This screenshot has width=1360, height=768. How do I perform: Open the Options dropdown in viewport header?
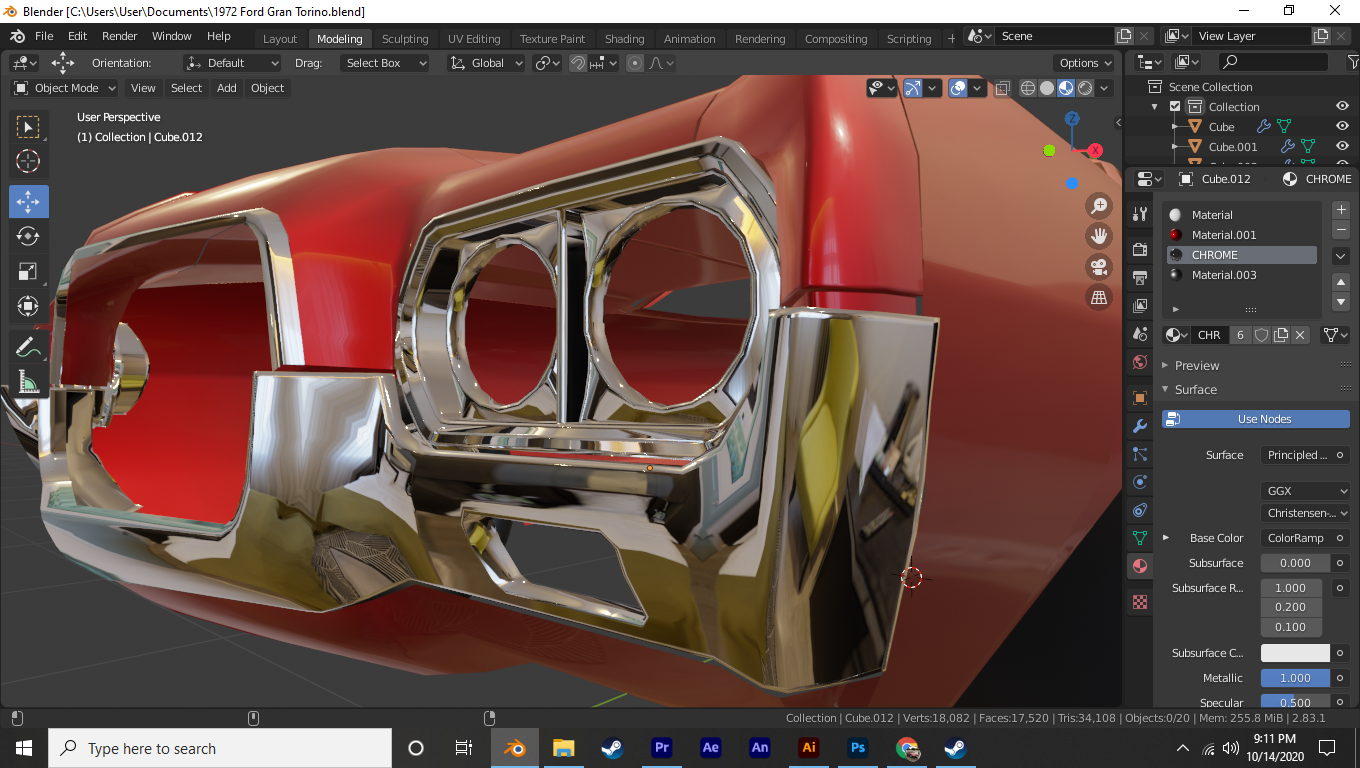click(1086, 63)
